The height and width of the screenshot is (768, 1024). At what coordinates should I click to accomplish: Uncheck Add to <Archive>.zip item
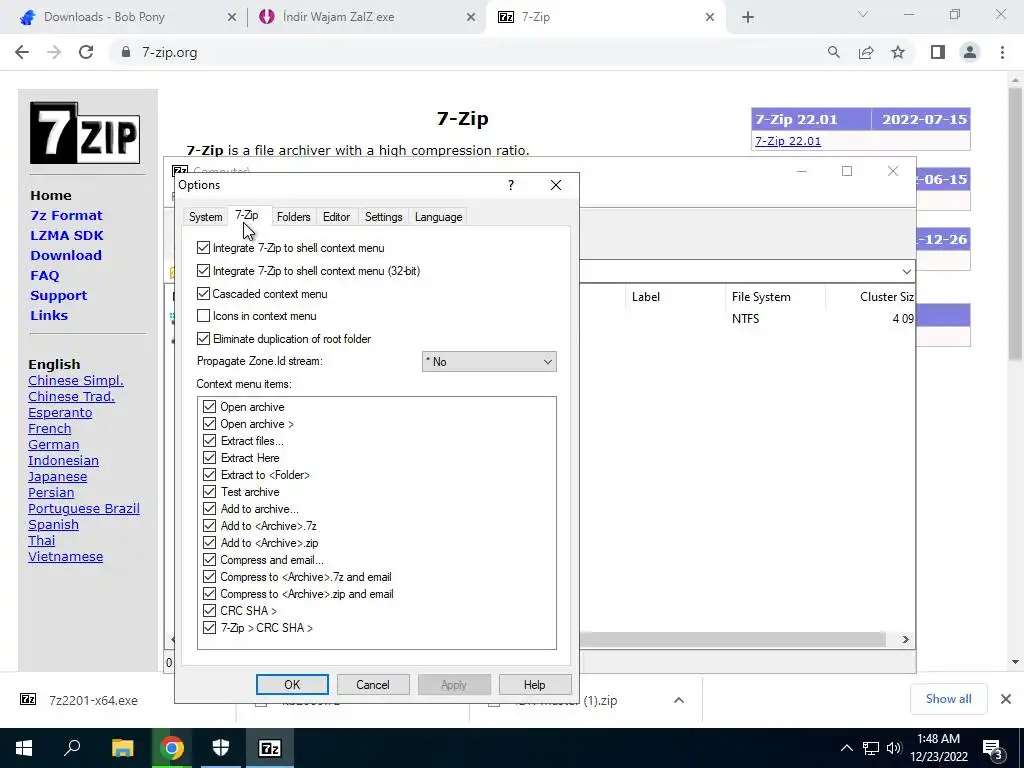pyautogui.click(x=209, y=543)
